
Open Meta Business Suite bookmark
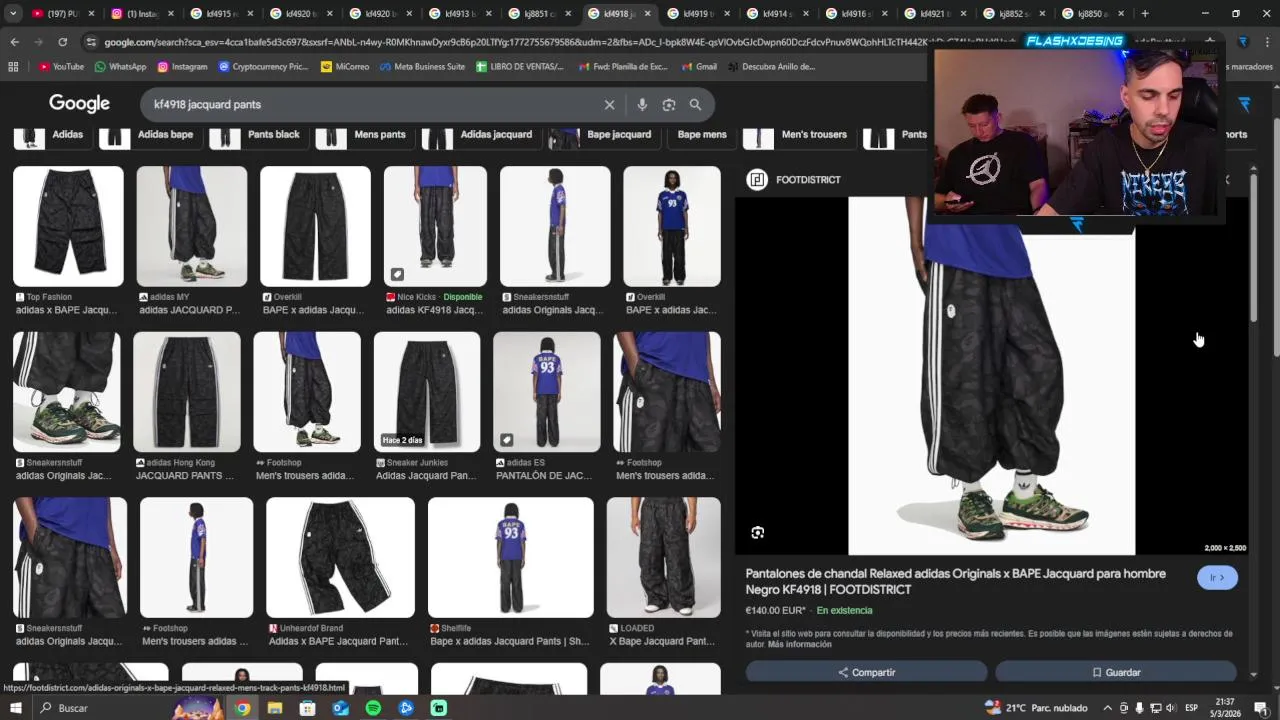(422, 67)
